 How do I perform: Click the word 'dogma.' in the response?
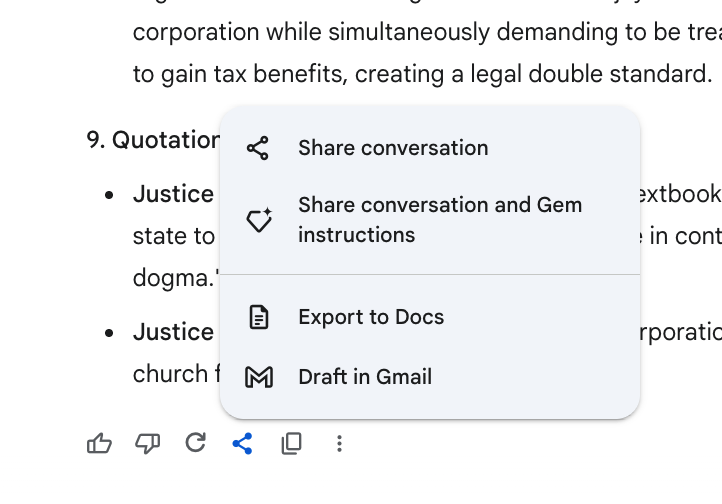175,278
